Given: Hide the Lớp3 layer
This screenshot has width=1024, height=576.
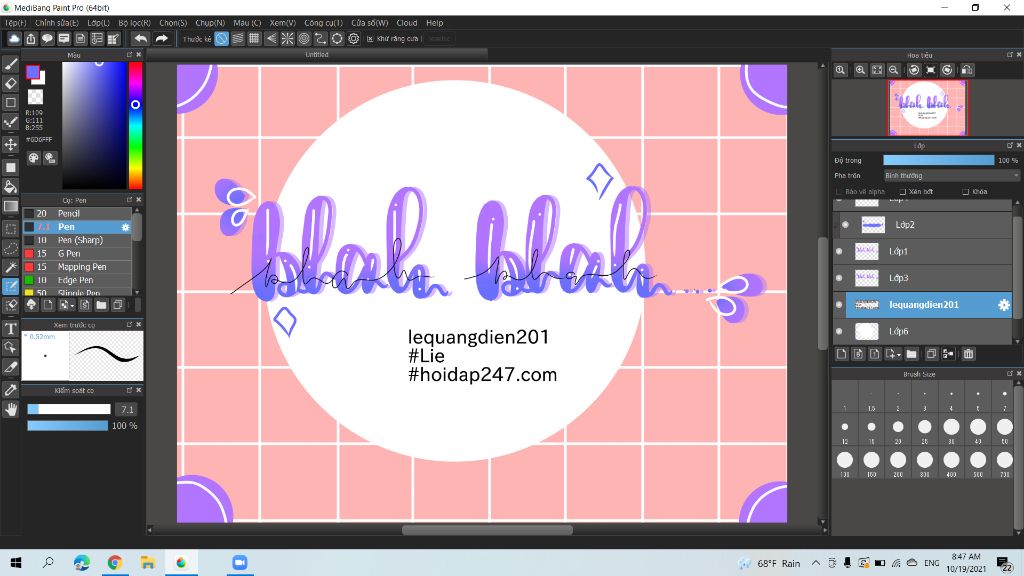Looking at the screenshot, I should point(839,278).
